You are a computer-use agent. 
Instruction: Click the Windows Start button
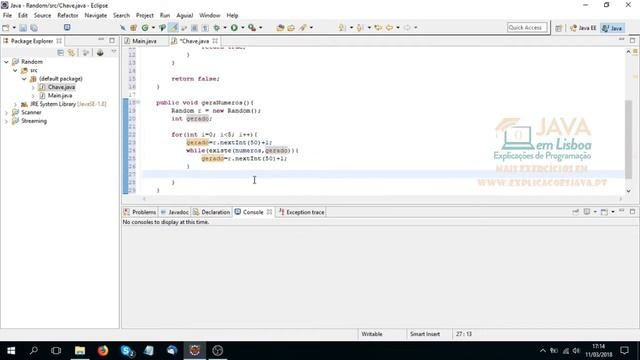[x=11, y=351]
